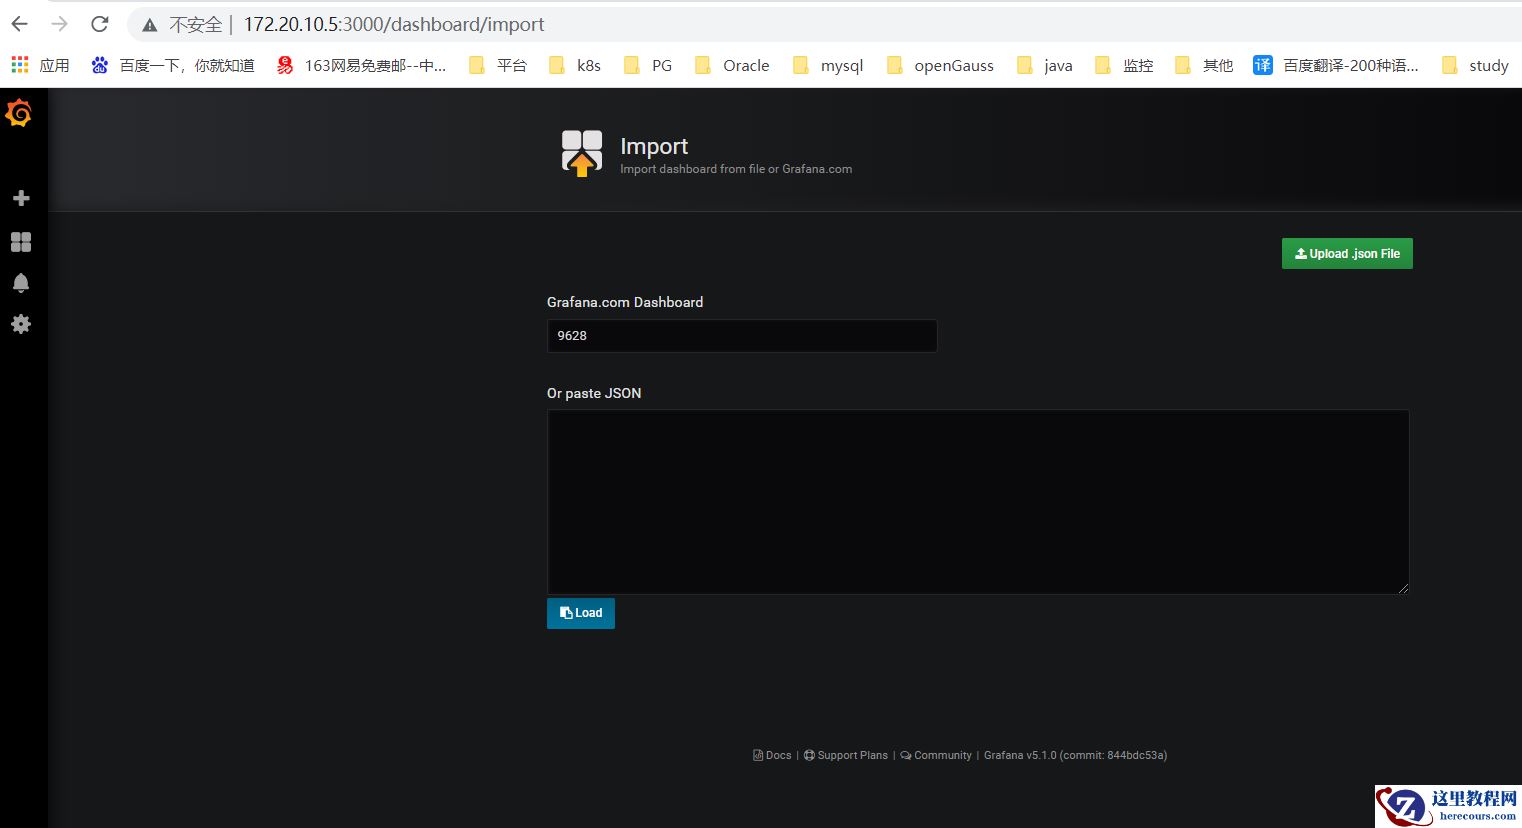Image resolution: width=1522 pixels, height=828 pixels.
Task: Click the address bar URL
Action: [394, 24]
